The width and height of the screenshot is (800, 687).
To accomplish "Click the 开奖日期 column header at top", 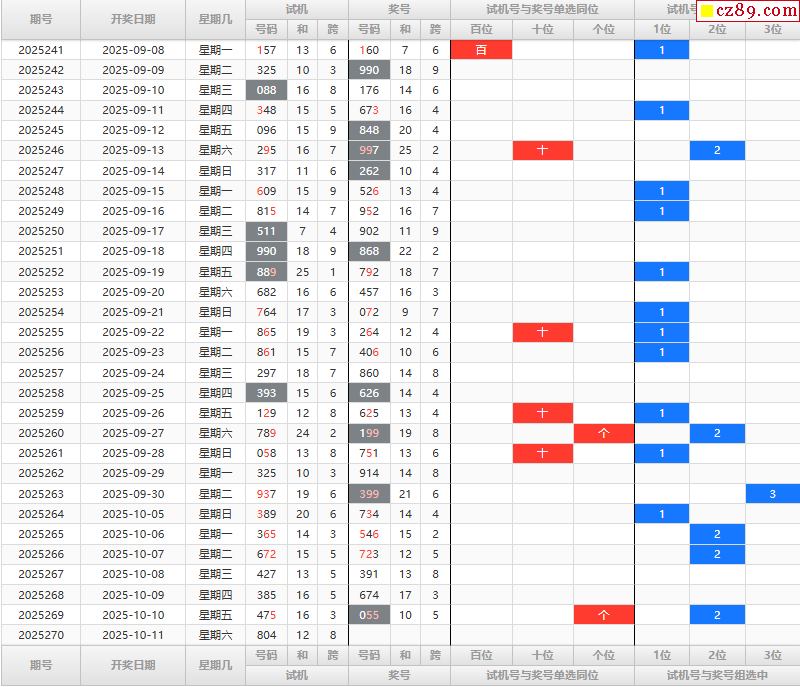I will [x=133, y=19].
